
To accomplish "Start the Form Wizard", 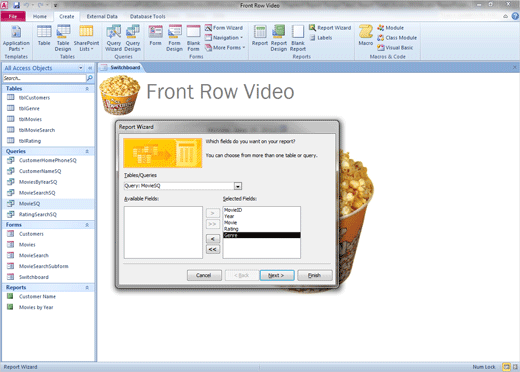I will pos(224,28).
